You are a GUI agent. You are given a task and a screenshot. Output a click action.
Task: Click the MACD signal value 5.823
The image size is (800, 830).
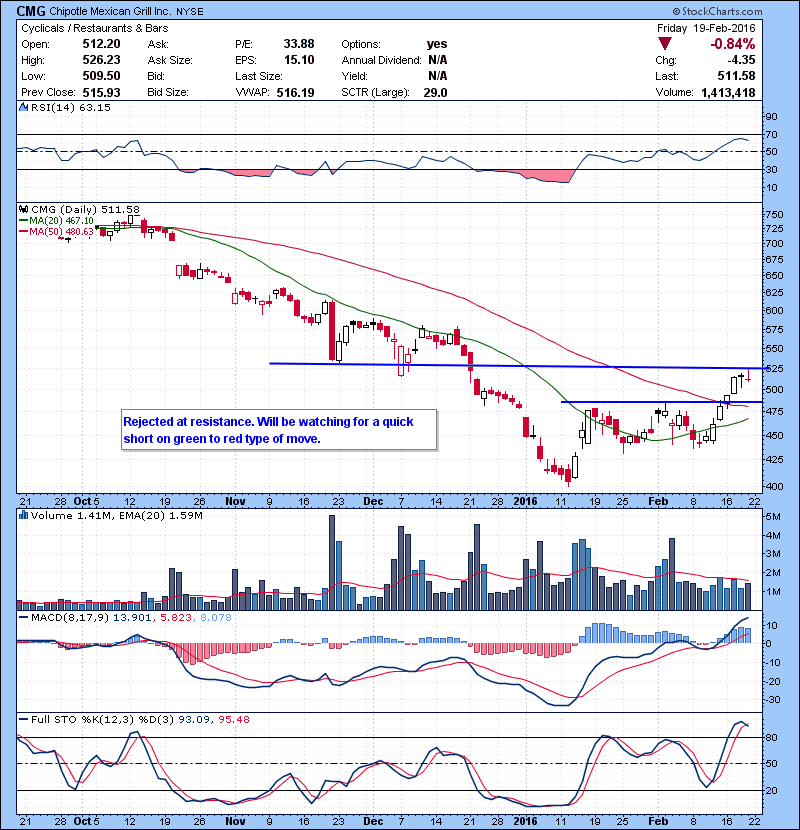pyautogui.click(x=176, y=617)
